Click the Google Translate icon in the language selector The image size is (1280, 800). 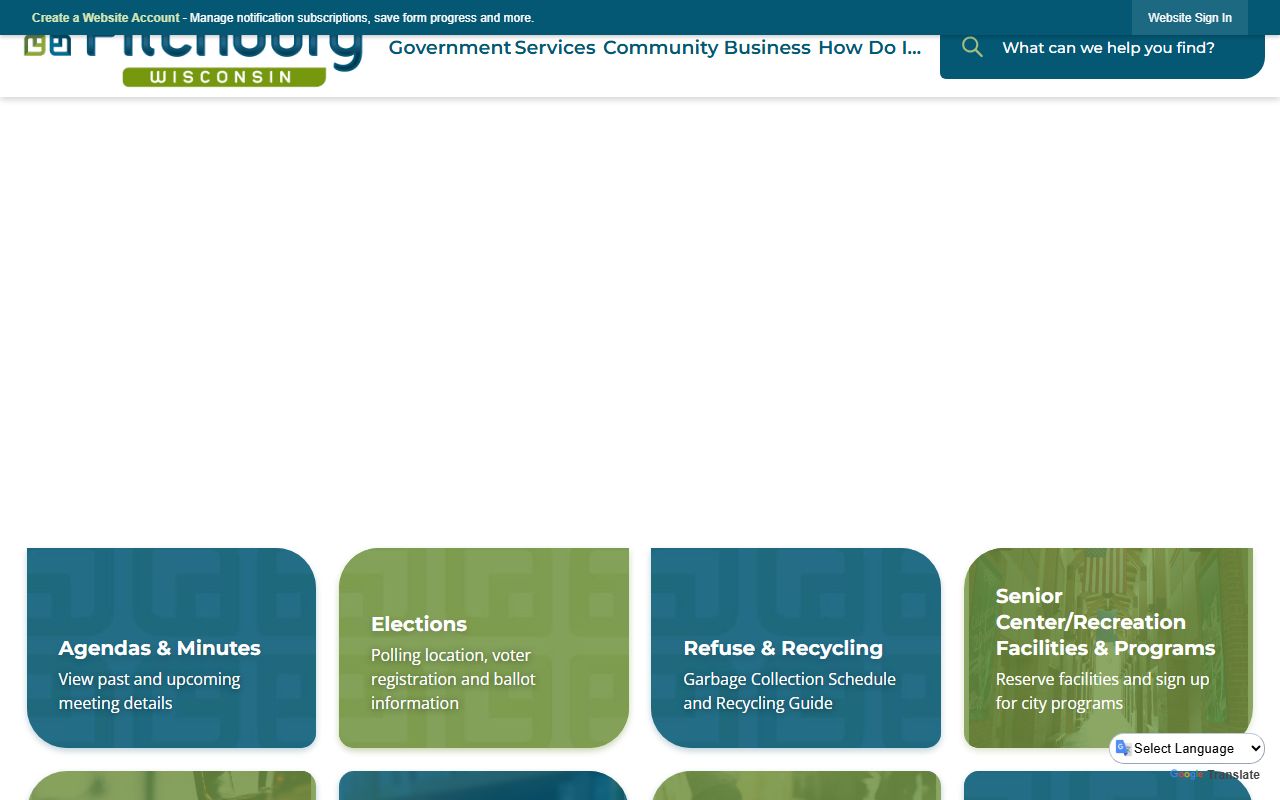[1124, 748]
